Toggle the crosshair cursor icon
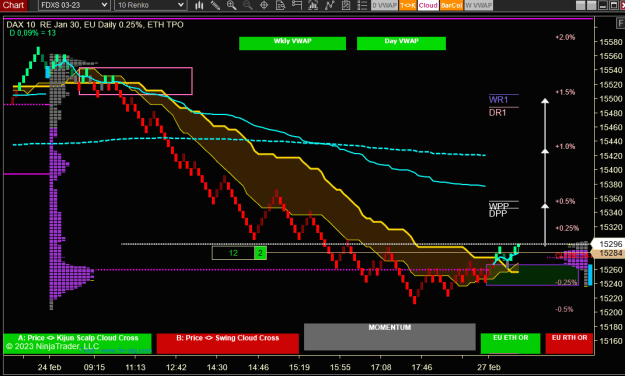 pyautogui.click(x=264, y=5)
